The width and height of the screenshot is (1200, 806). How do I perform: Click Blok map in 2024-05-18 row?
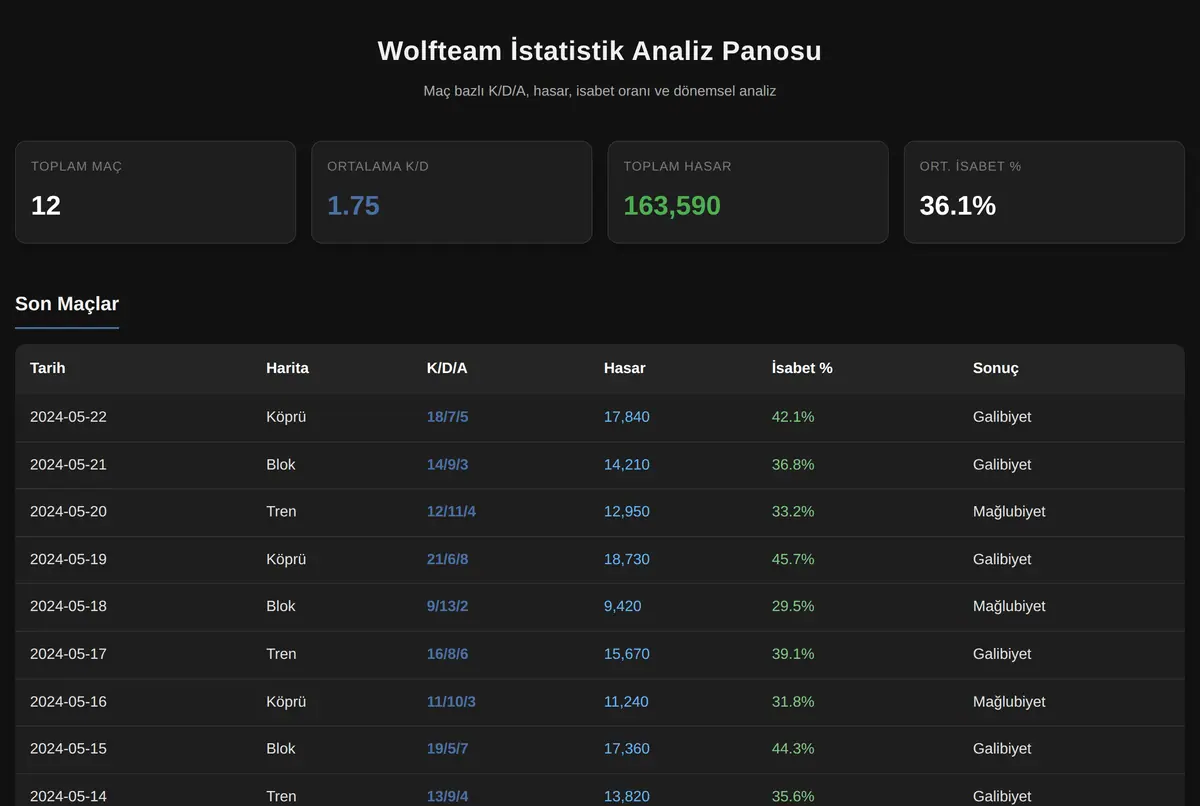[281, 607]
